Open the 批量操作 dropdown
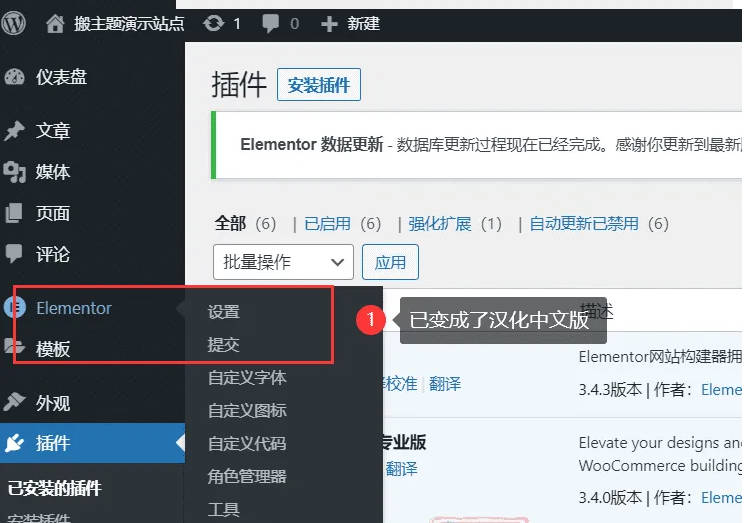Viewport: 744px width, 523px height. coord(283,262)
